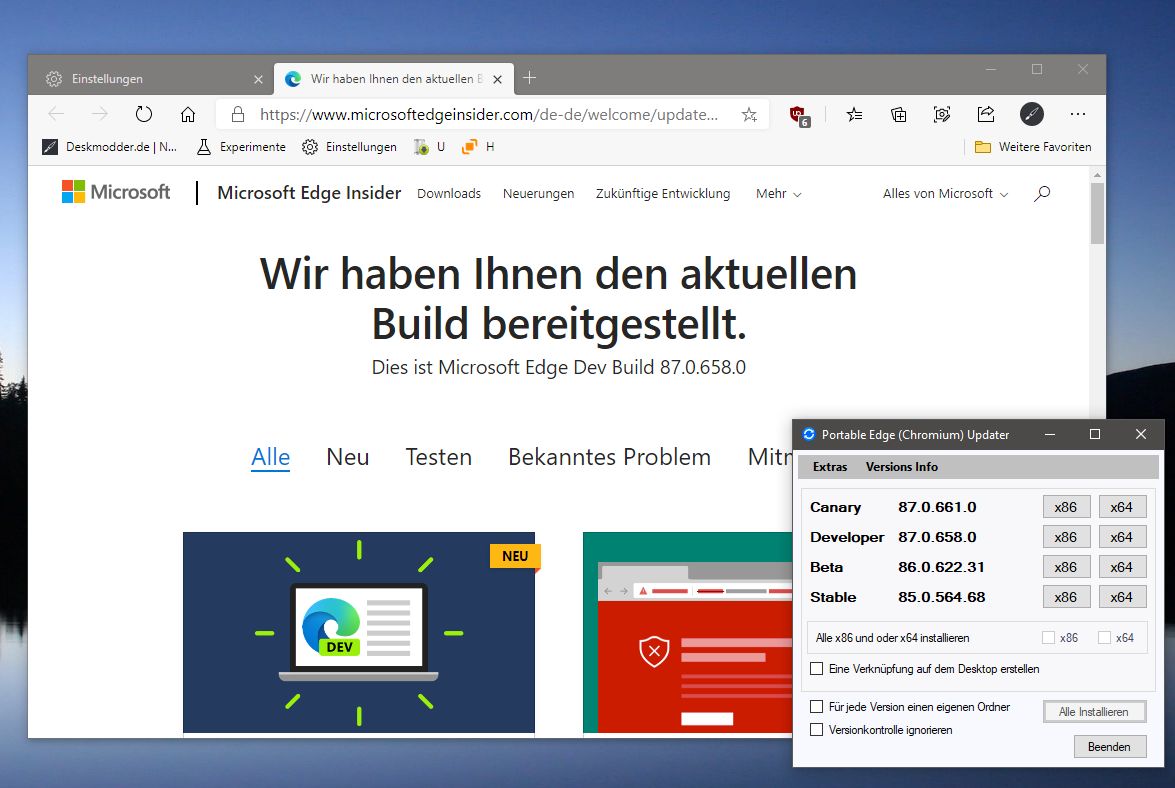The image size is (1175, 788).
Task: Open the Extras menu in updater
Action: (x=830, y=467)
